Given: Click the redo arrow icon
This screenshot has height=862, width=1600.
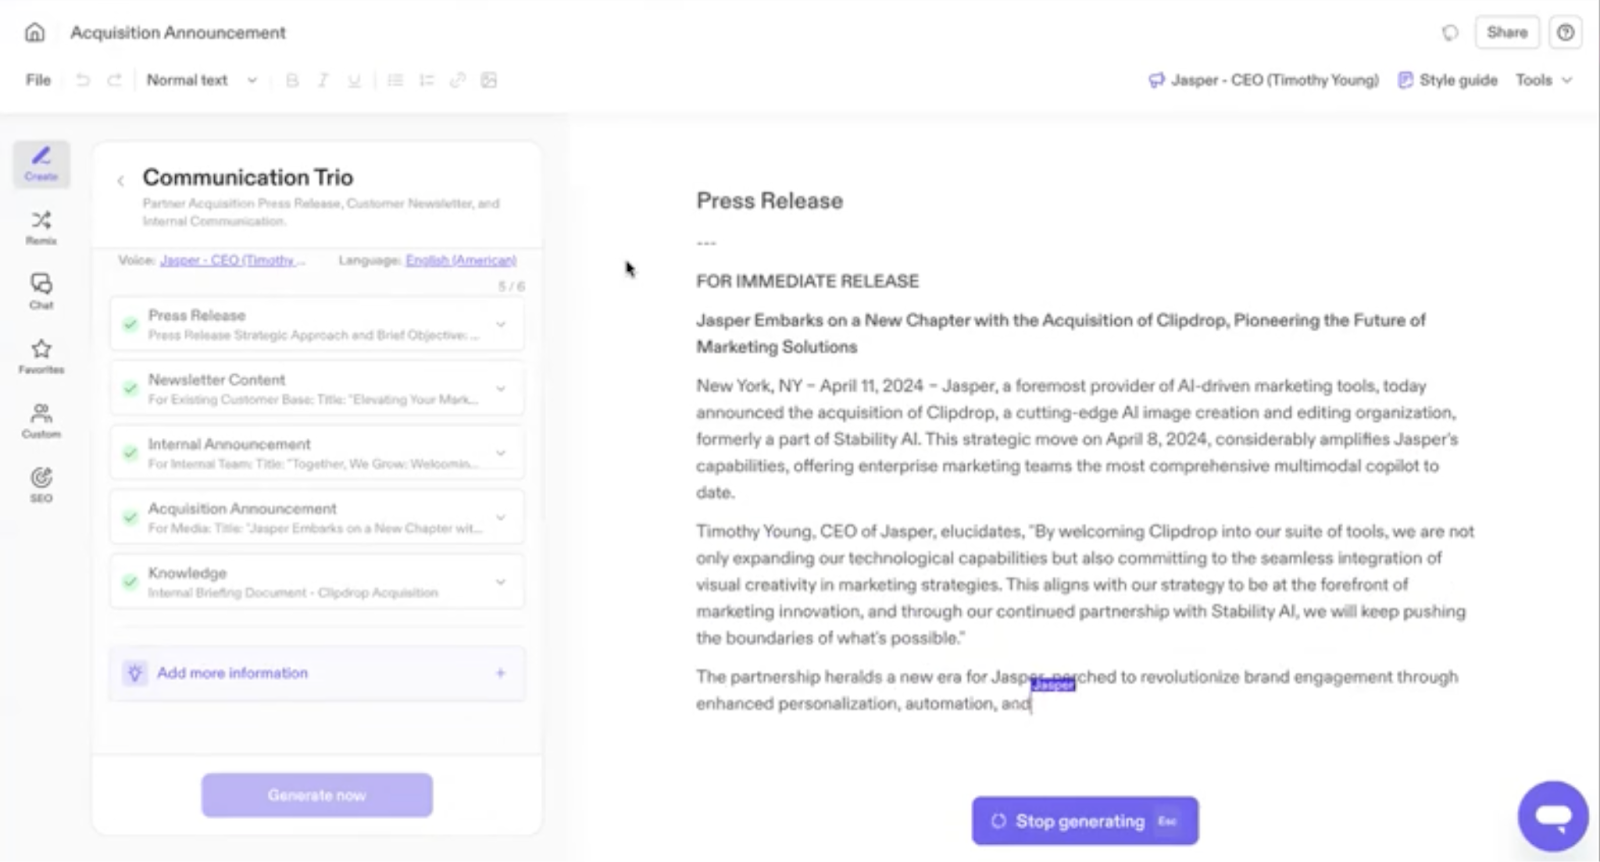Looking at the screenshot, I should tap(114, 80).
